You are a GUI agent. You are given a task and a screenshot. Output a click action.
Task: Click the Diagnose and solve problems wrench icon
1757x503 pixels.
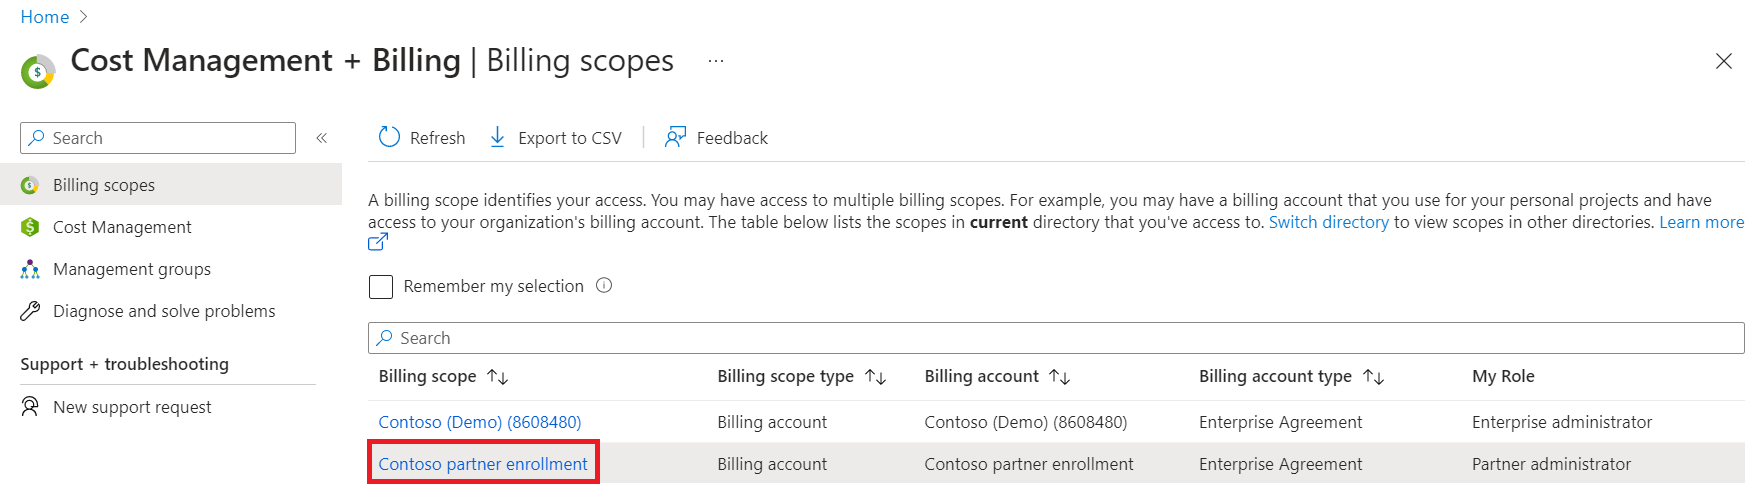(x=30, y=311)
